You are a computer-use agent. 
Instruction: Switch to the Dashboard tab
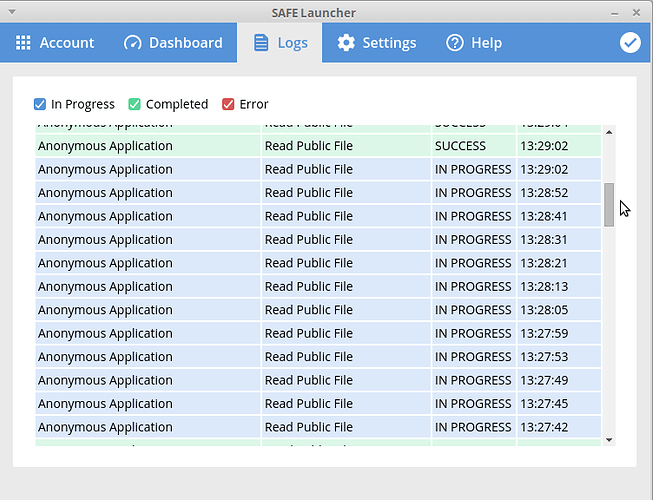coord(173,42)
